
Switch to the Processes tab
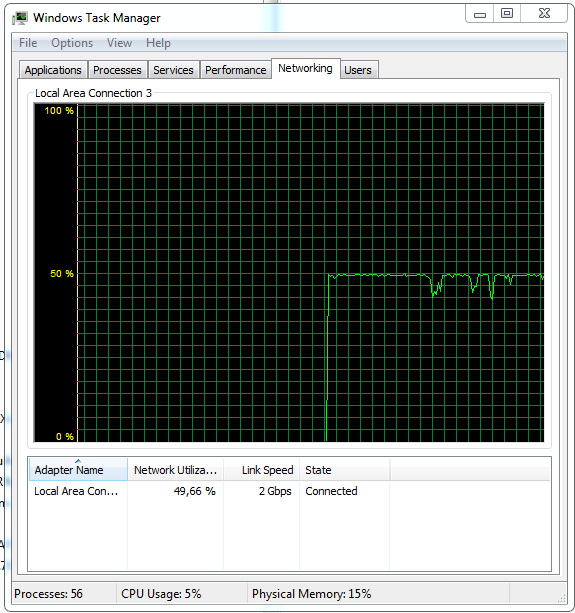117,70
